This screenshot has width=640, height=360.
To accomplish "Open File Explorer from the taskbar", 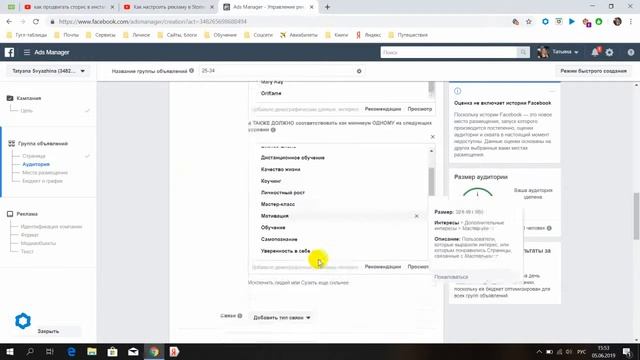I will coord(92,351).
